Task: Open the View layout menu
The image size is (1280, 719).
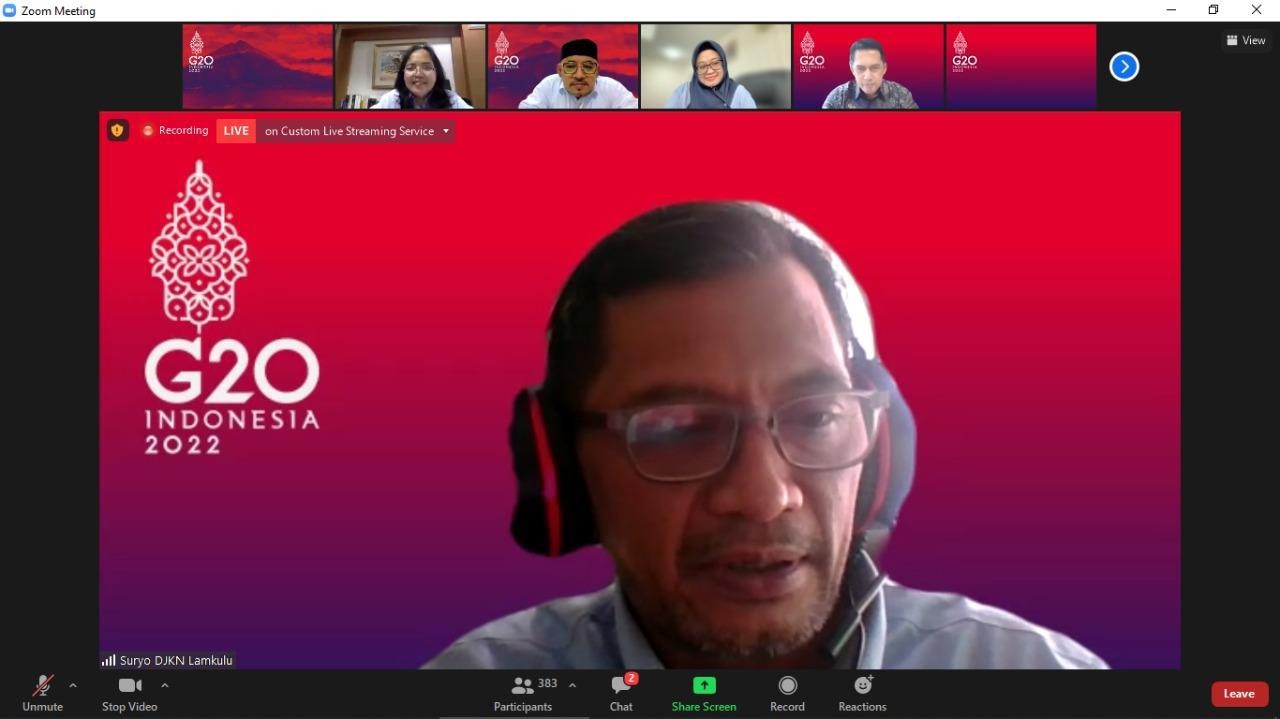Action: pos(1246,41)
